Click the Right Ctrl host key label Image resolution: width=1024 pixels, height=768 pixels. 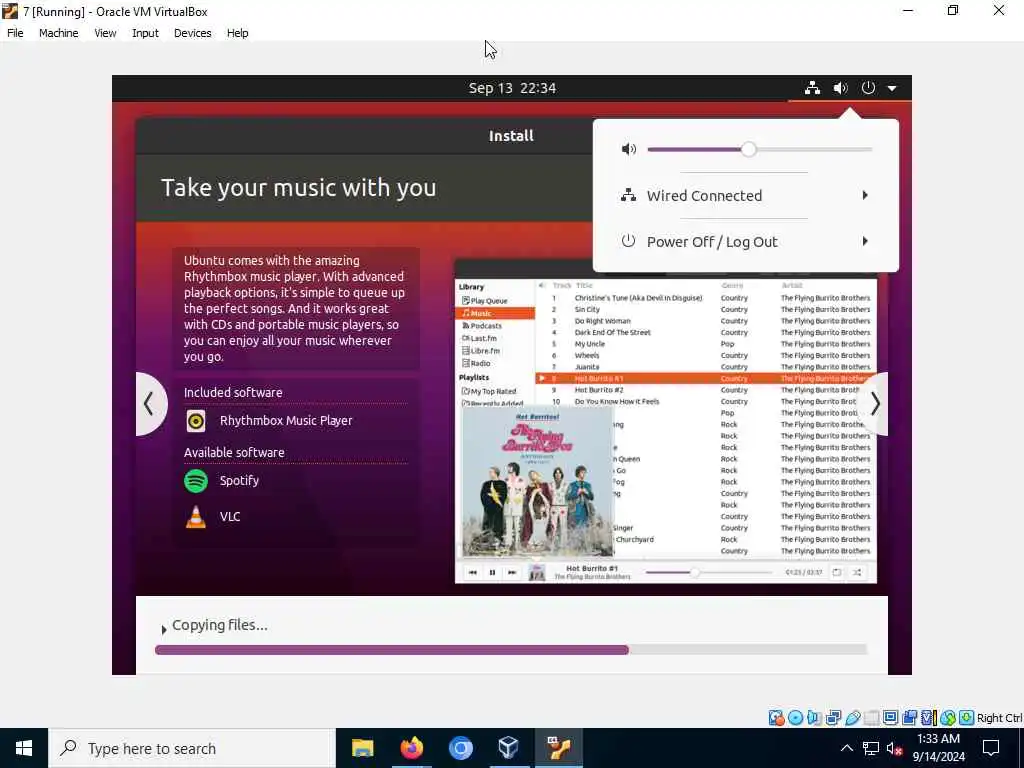1000,718
